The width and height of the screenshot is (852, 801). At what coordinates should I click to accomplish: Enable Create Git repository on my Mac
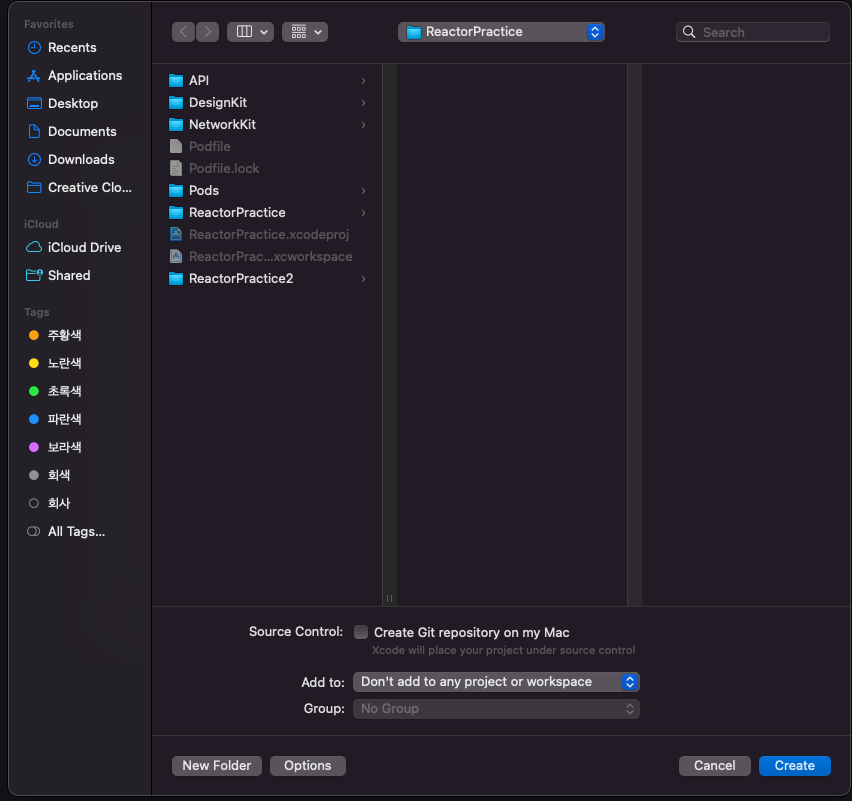coord(361,632)
